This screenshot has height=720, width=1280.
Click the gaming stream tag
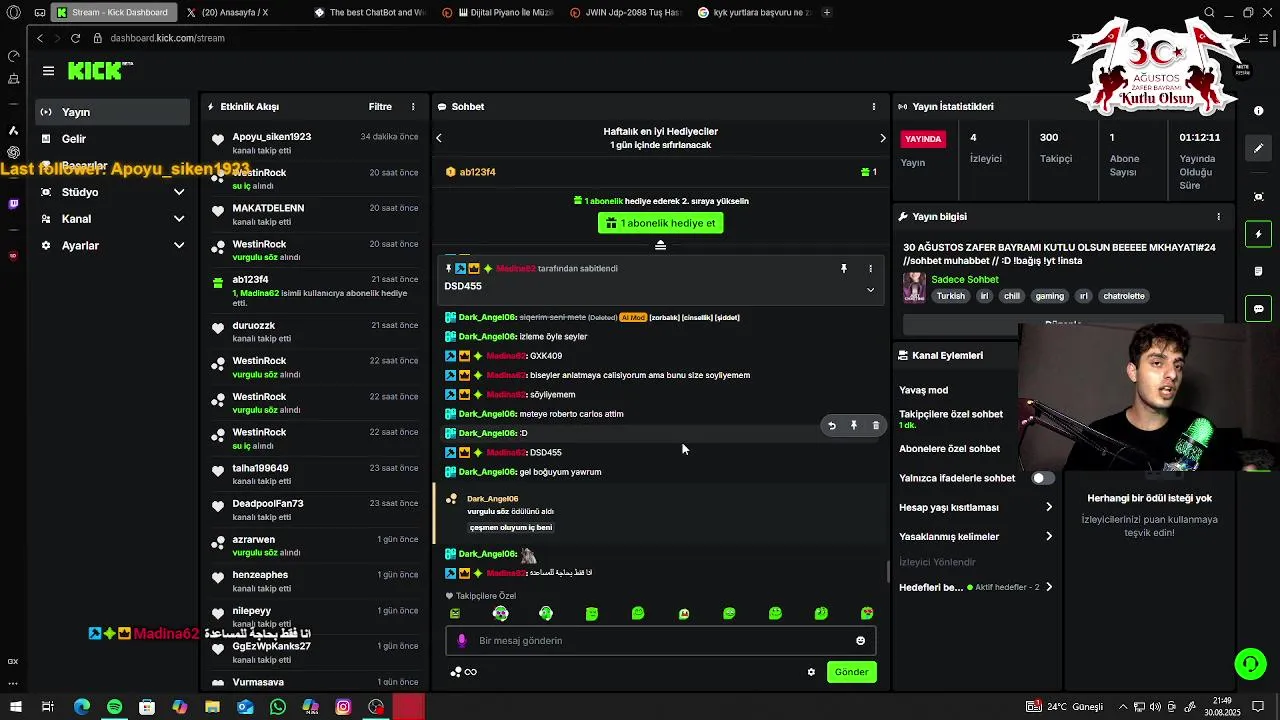[1050, 296]
